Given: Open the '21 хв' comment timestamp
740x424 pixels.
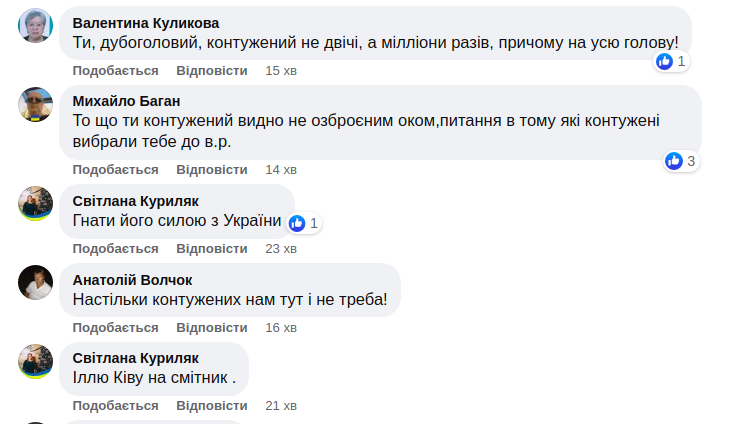Looking at the screenshot, I should 281,406.
